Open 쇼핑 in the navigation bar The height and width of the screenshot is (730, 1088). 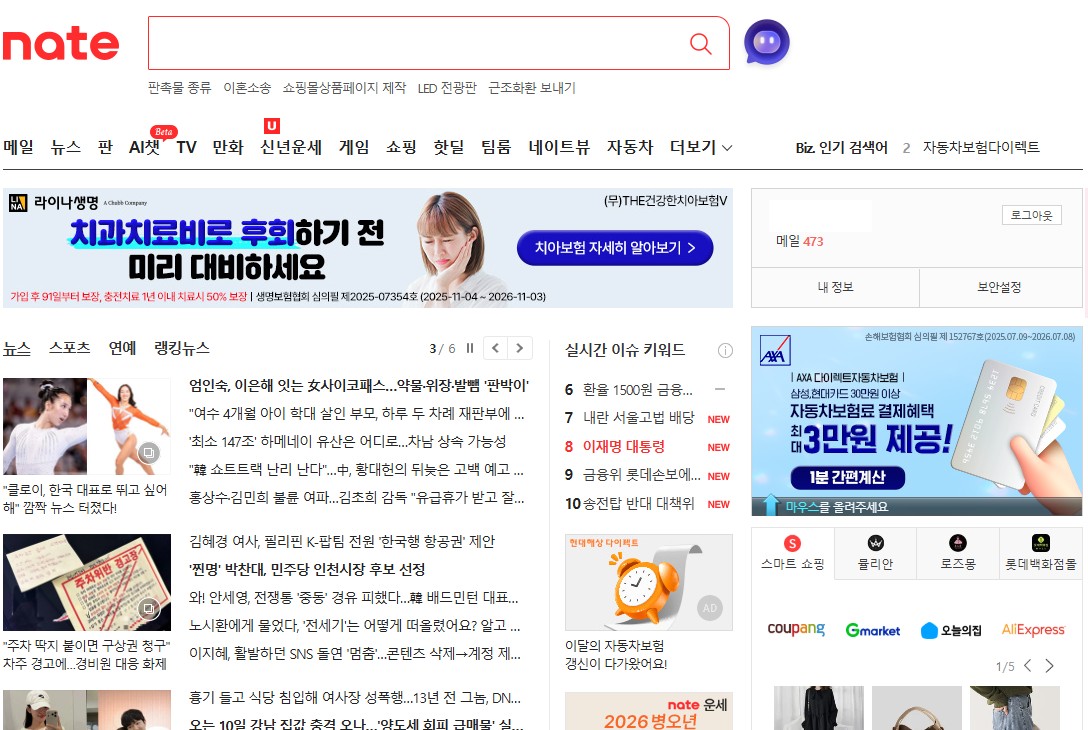[401, 147]
